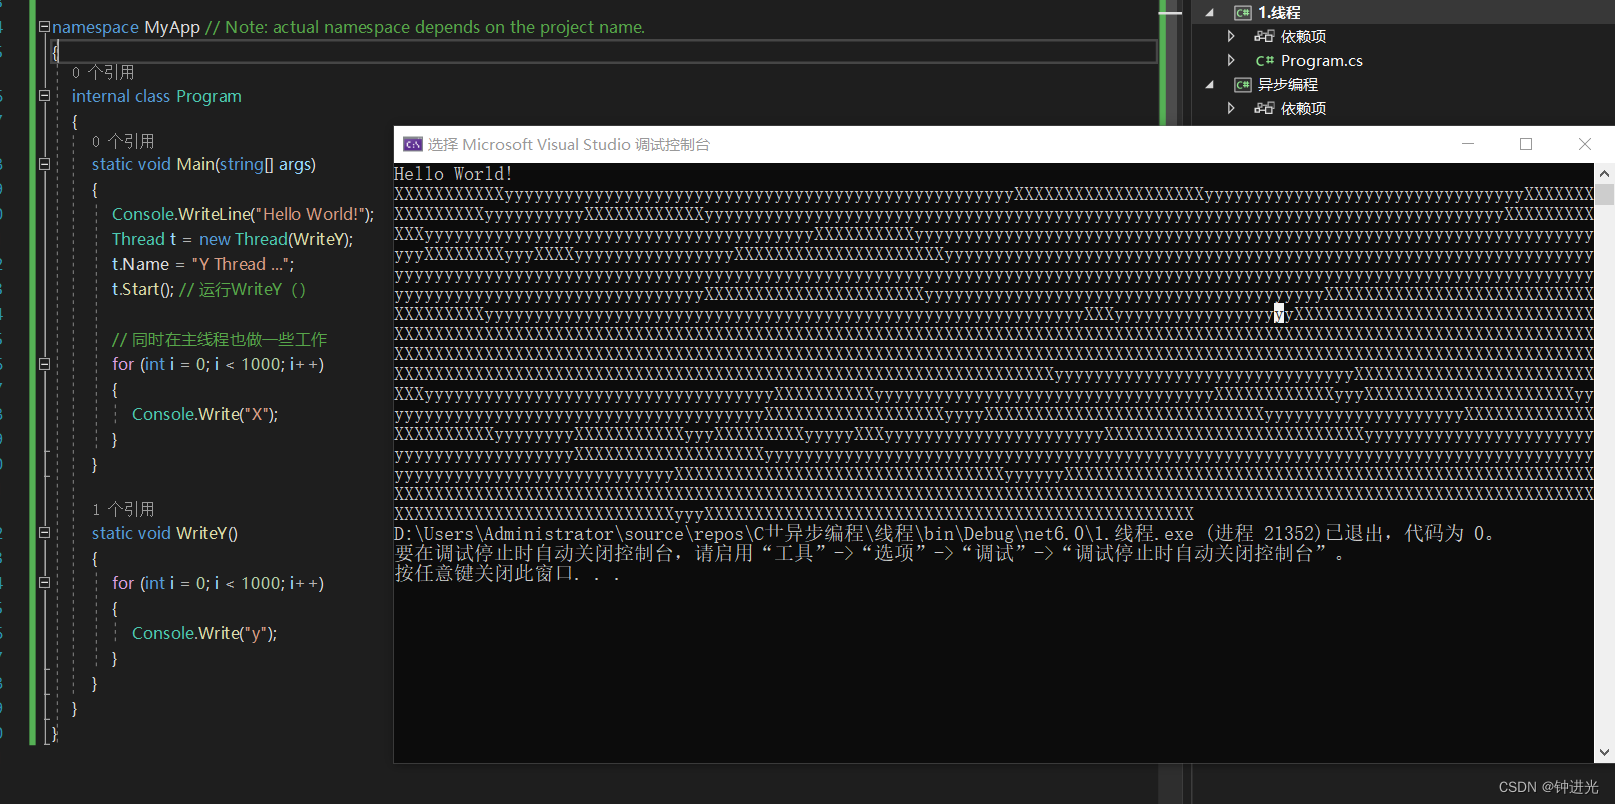
Task: Select the 异步编程 project node
Action: pos(1288,85)
